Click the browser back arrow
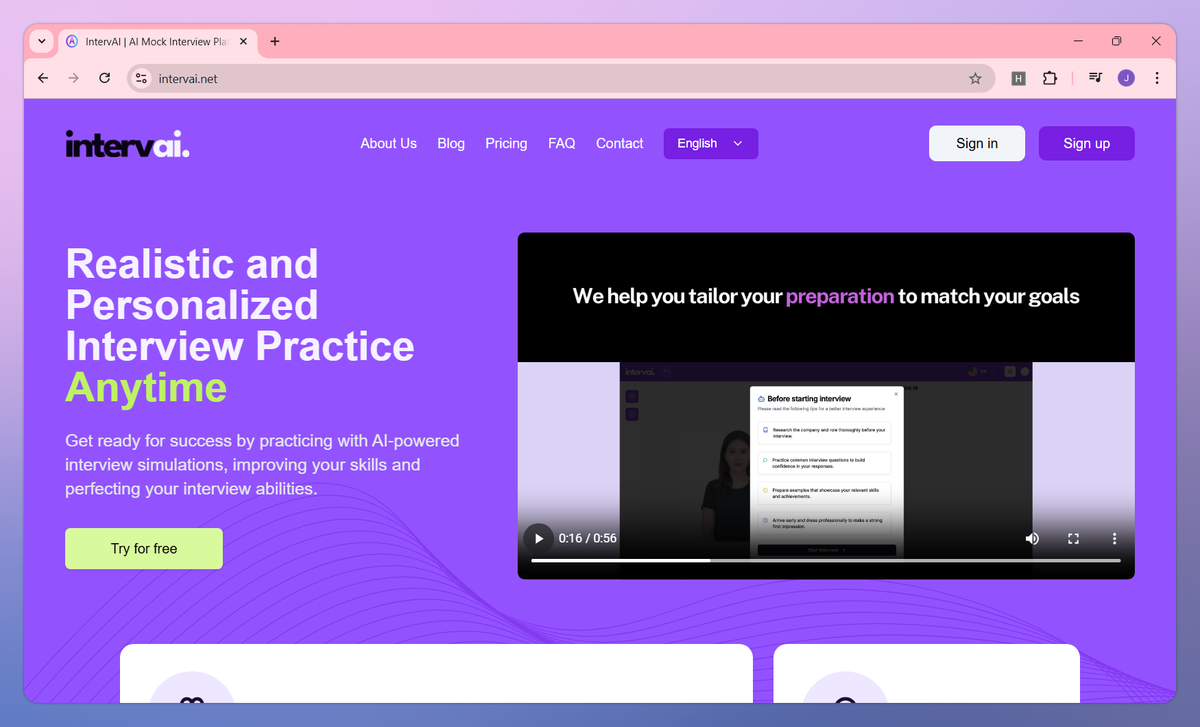This screenshot has height=727, width=1200. (42, 78)
